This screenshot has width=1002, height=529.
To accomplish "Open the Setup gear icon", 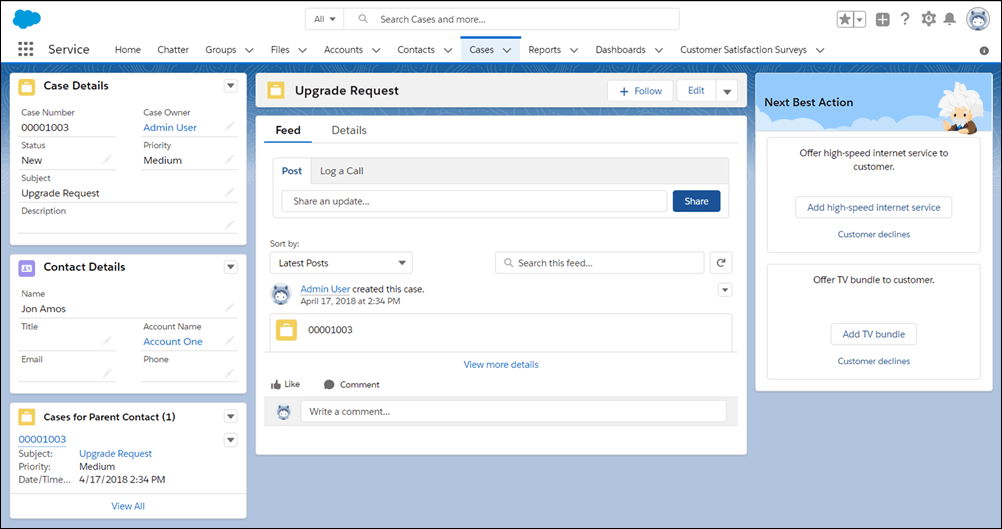I will pos(929,19).
